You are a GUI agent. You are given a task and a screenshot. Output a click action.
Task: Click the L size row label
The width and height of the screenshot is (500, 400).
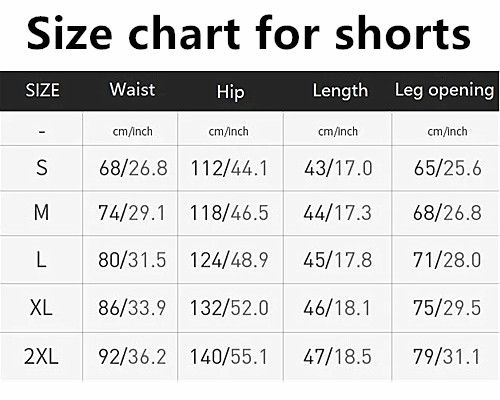[x=41, y=260]
